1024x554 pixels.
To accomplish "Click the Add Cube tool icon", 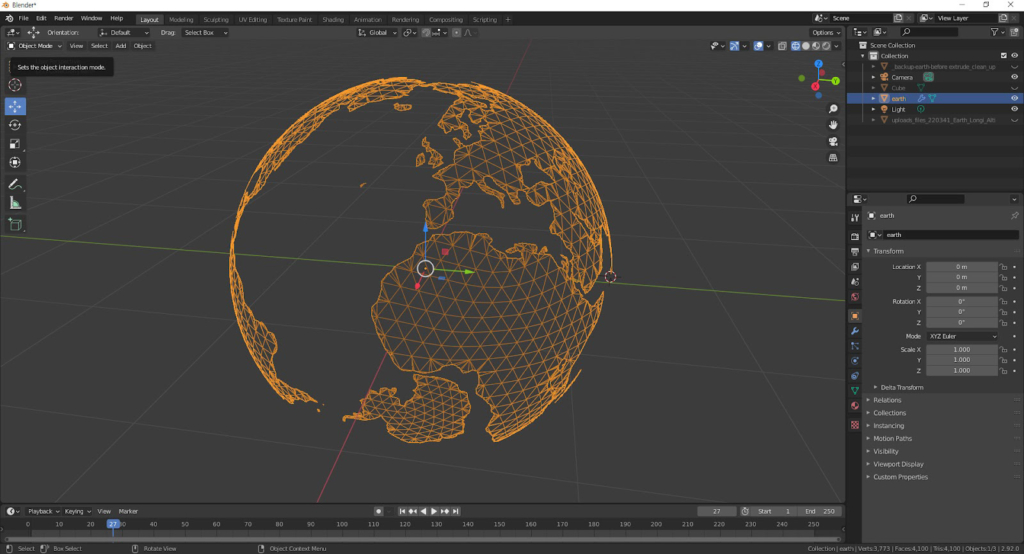I will [x=15, y=224].
